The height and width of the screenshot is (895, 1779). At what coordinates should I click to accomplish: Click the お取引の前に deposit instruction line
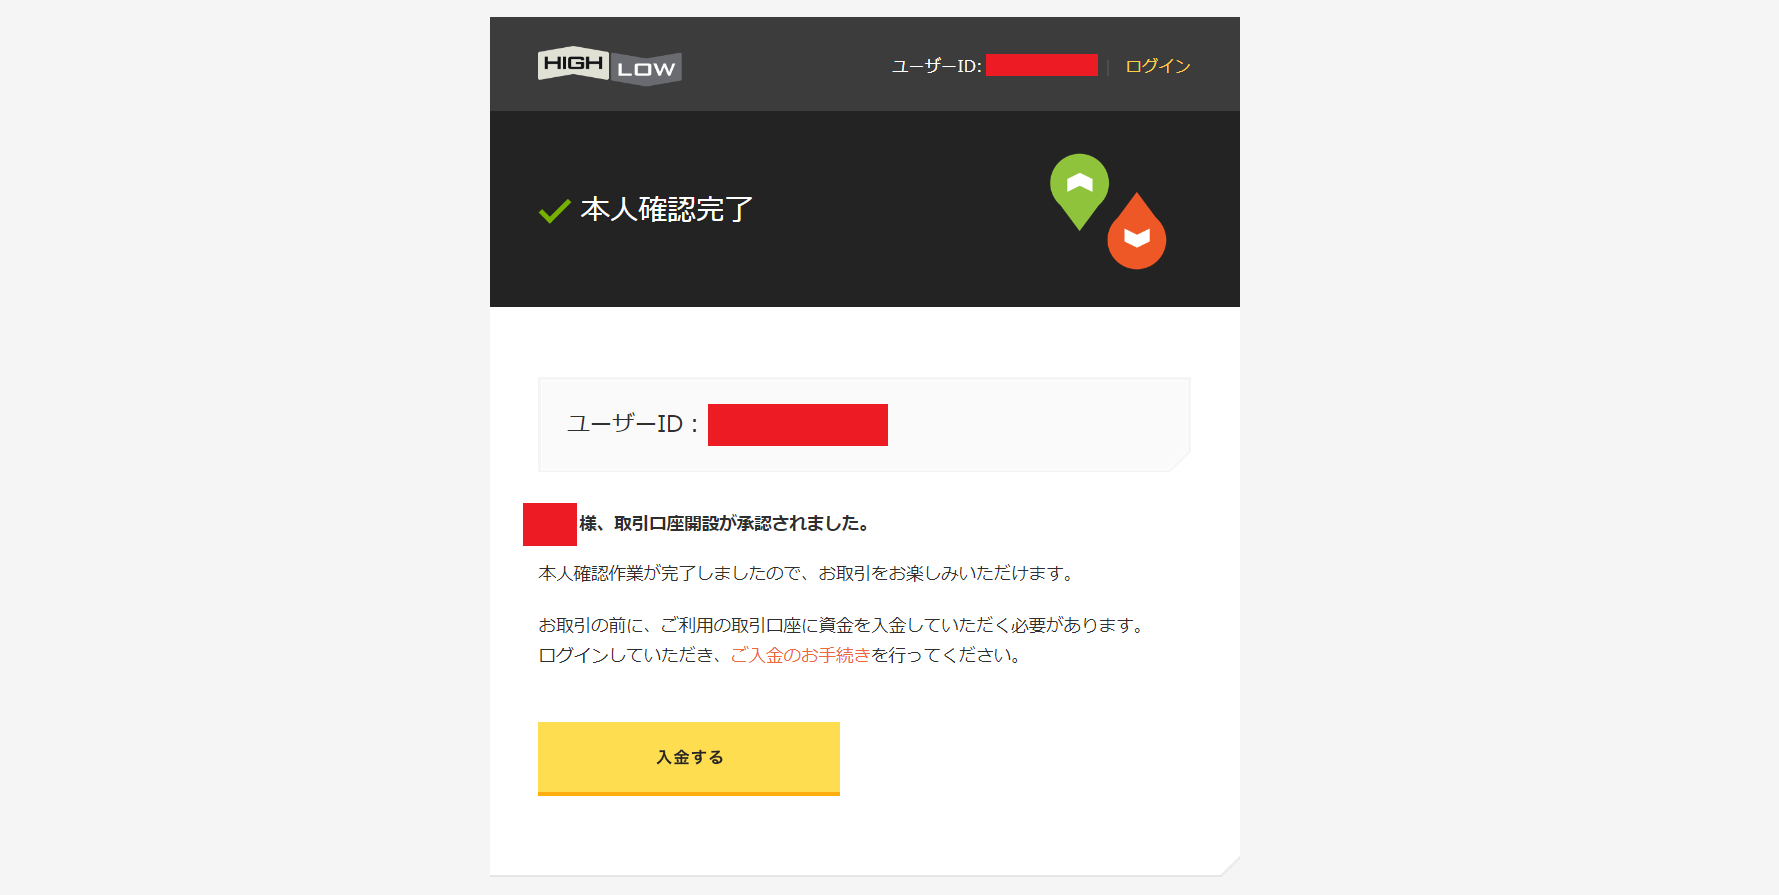coord(843,625)
